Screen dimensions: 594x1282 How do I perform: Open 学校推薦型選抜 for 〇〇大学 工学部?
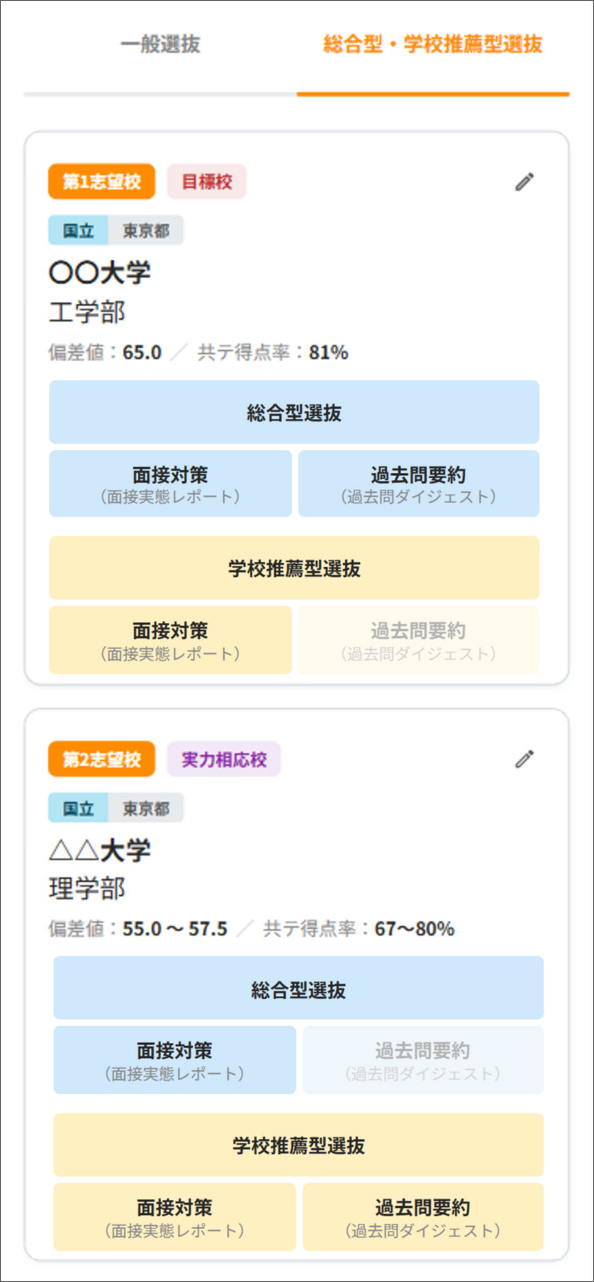coord(294,568)
